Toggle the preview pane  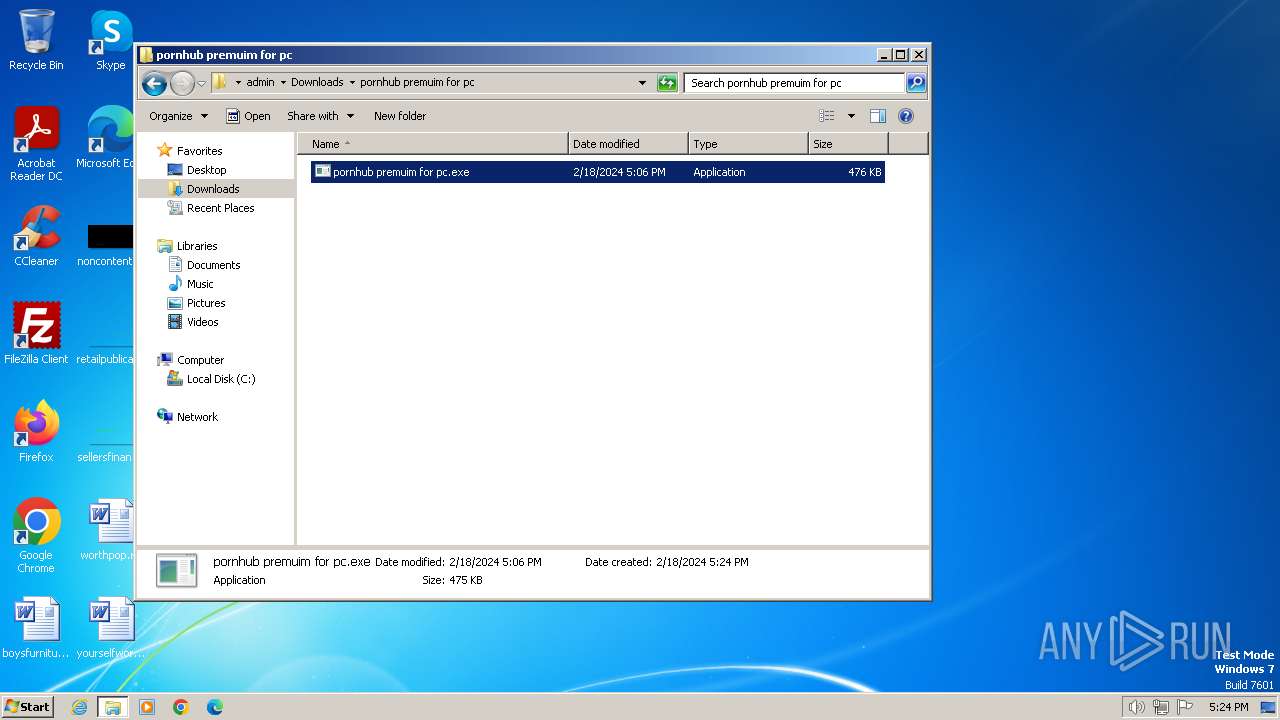878,116
